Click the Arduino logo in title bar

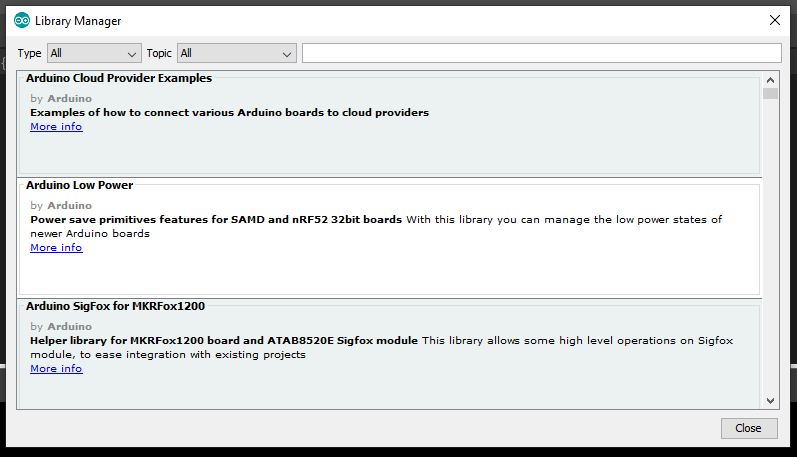pos(22,20)
